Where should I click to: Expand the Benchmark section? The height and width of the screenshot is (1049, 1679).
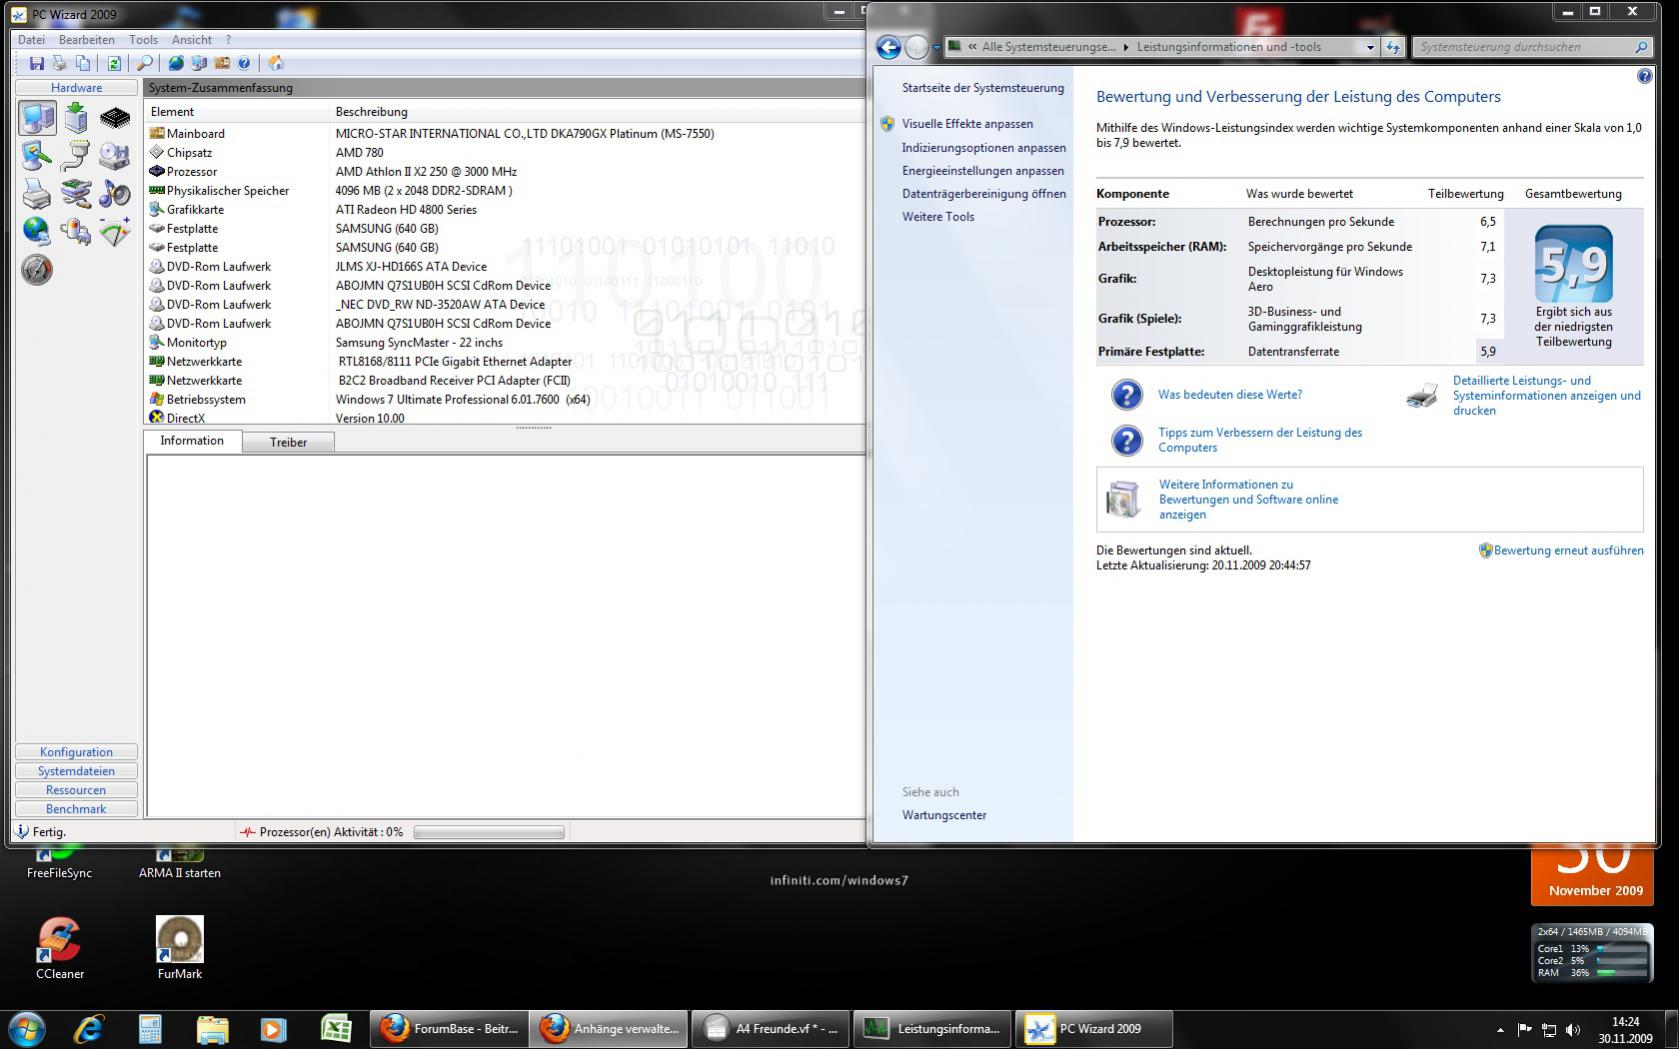(x=76, y=809)
